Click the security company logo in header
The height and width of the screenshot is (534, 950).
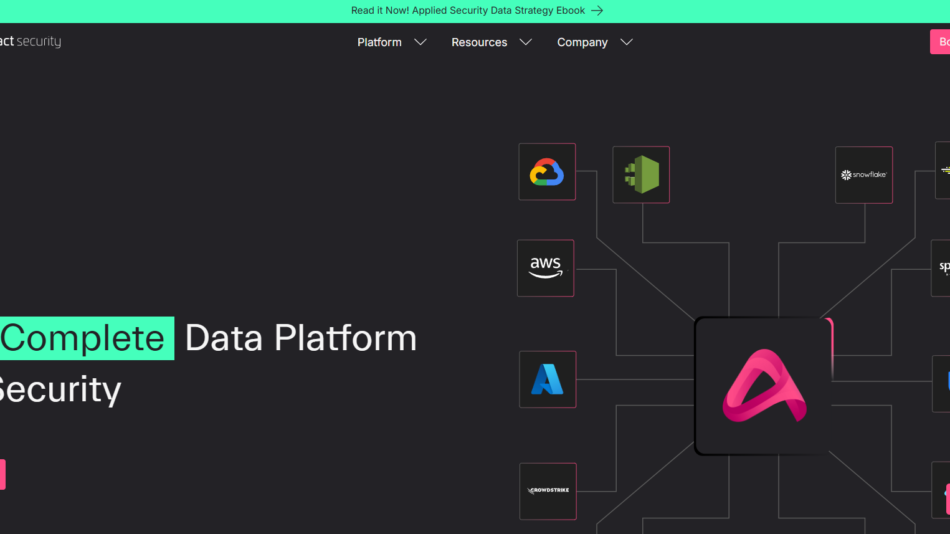pyautogui.click(x=30, y=42)
